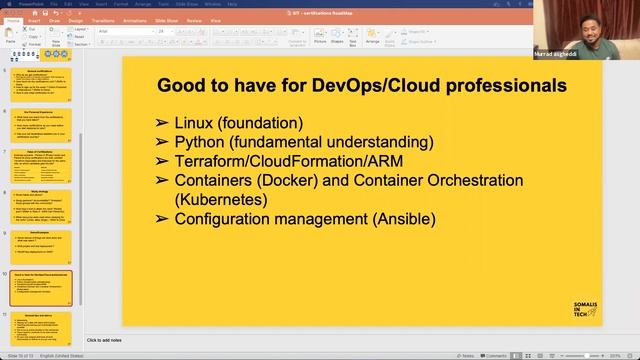Image resolution: width=640 pixels, height=360 pixels.
Task: Open the font size 24 dropdown
Action: coord(171,31)
